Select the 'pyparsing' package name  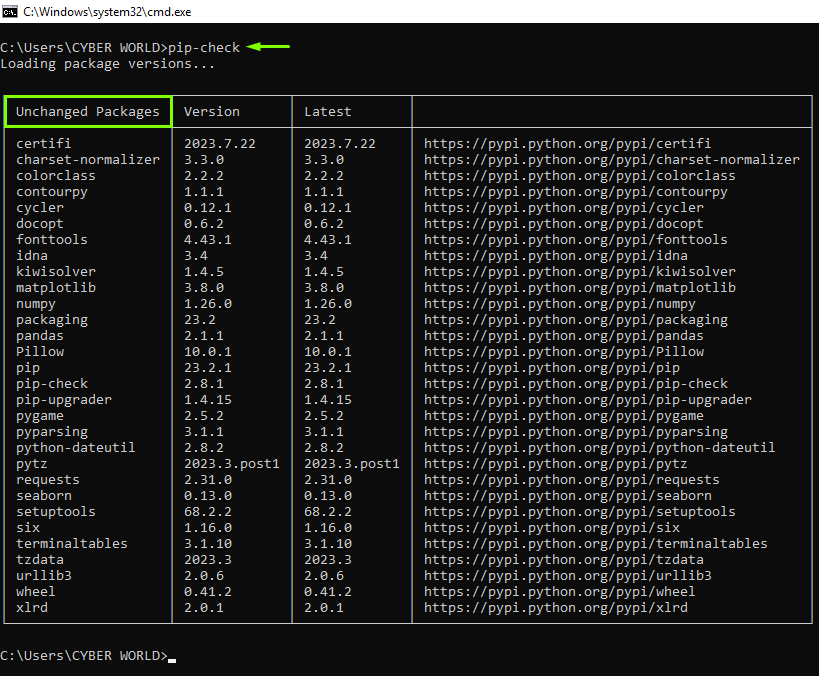click(52, 432)
